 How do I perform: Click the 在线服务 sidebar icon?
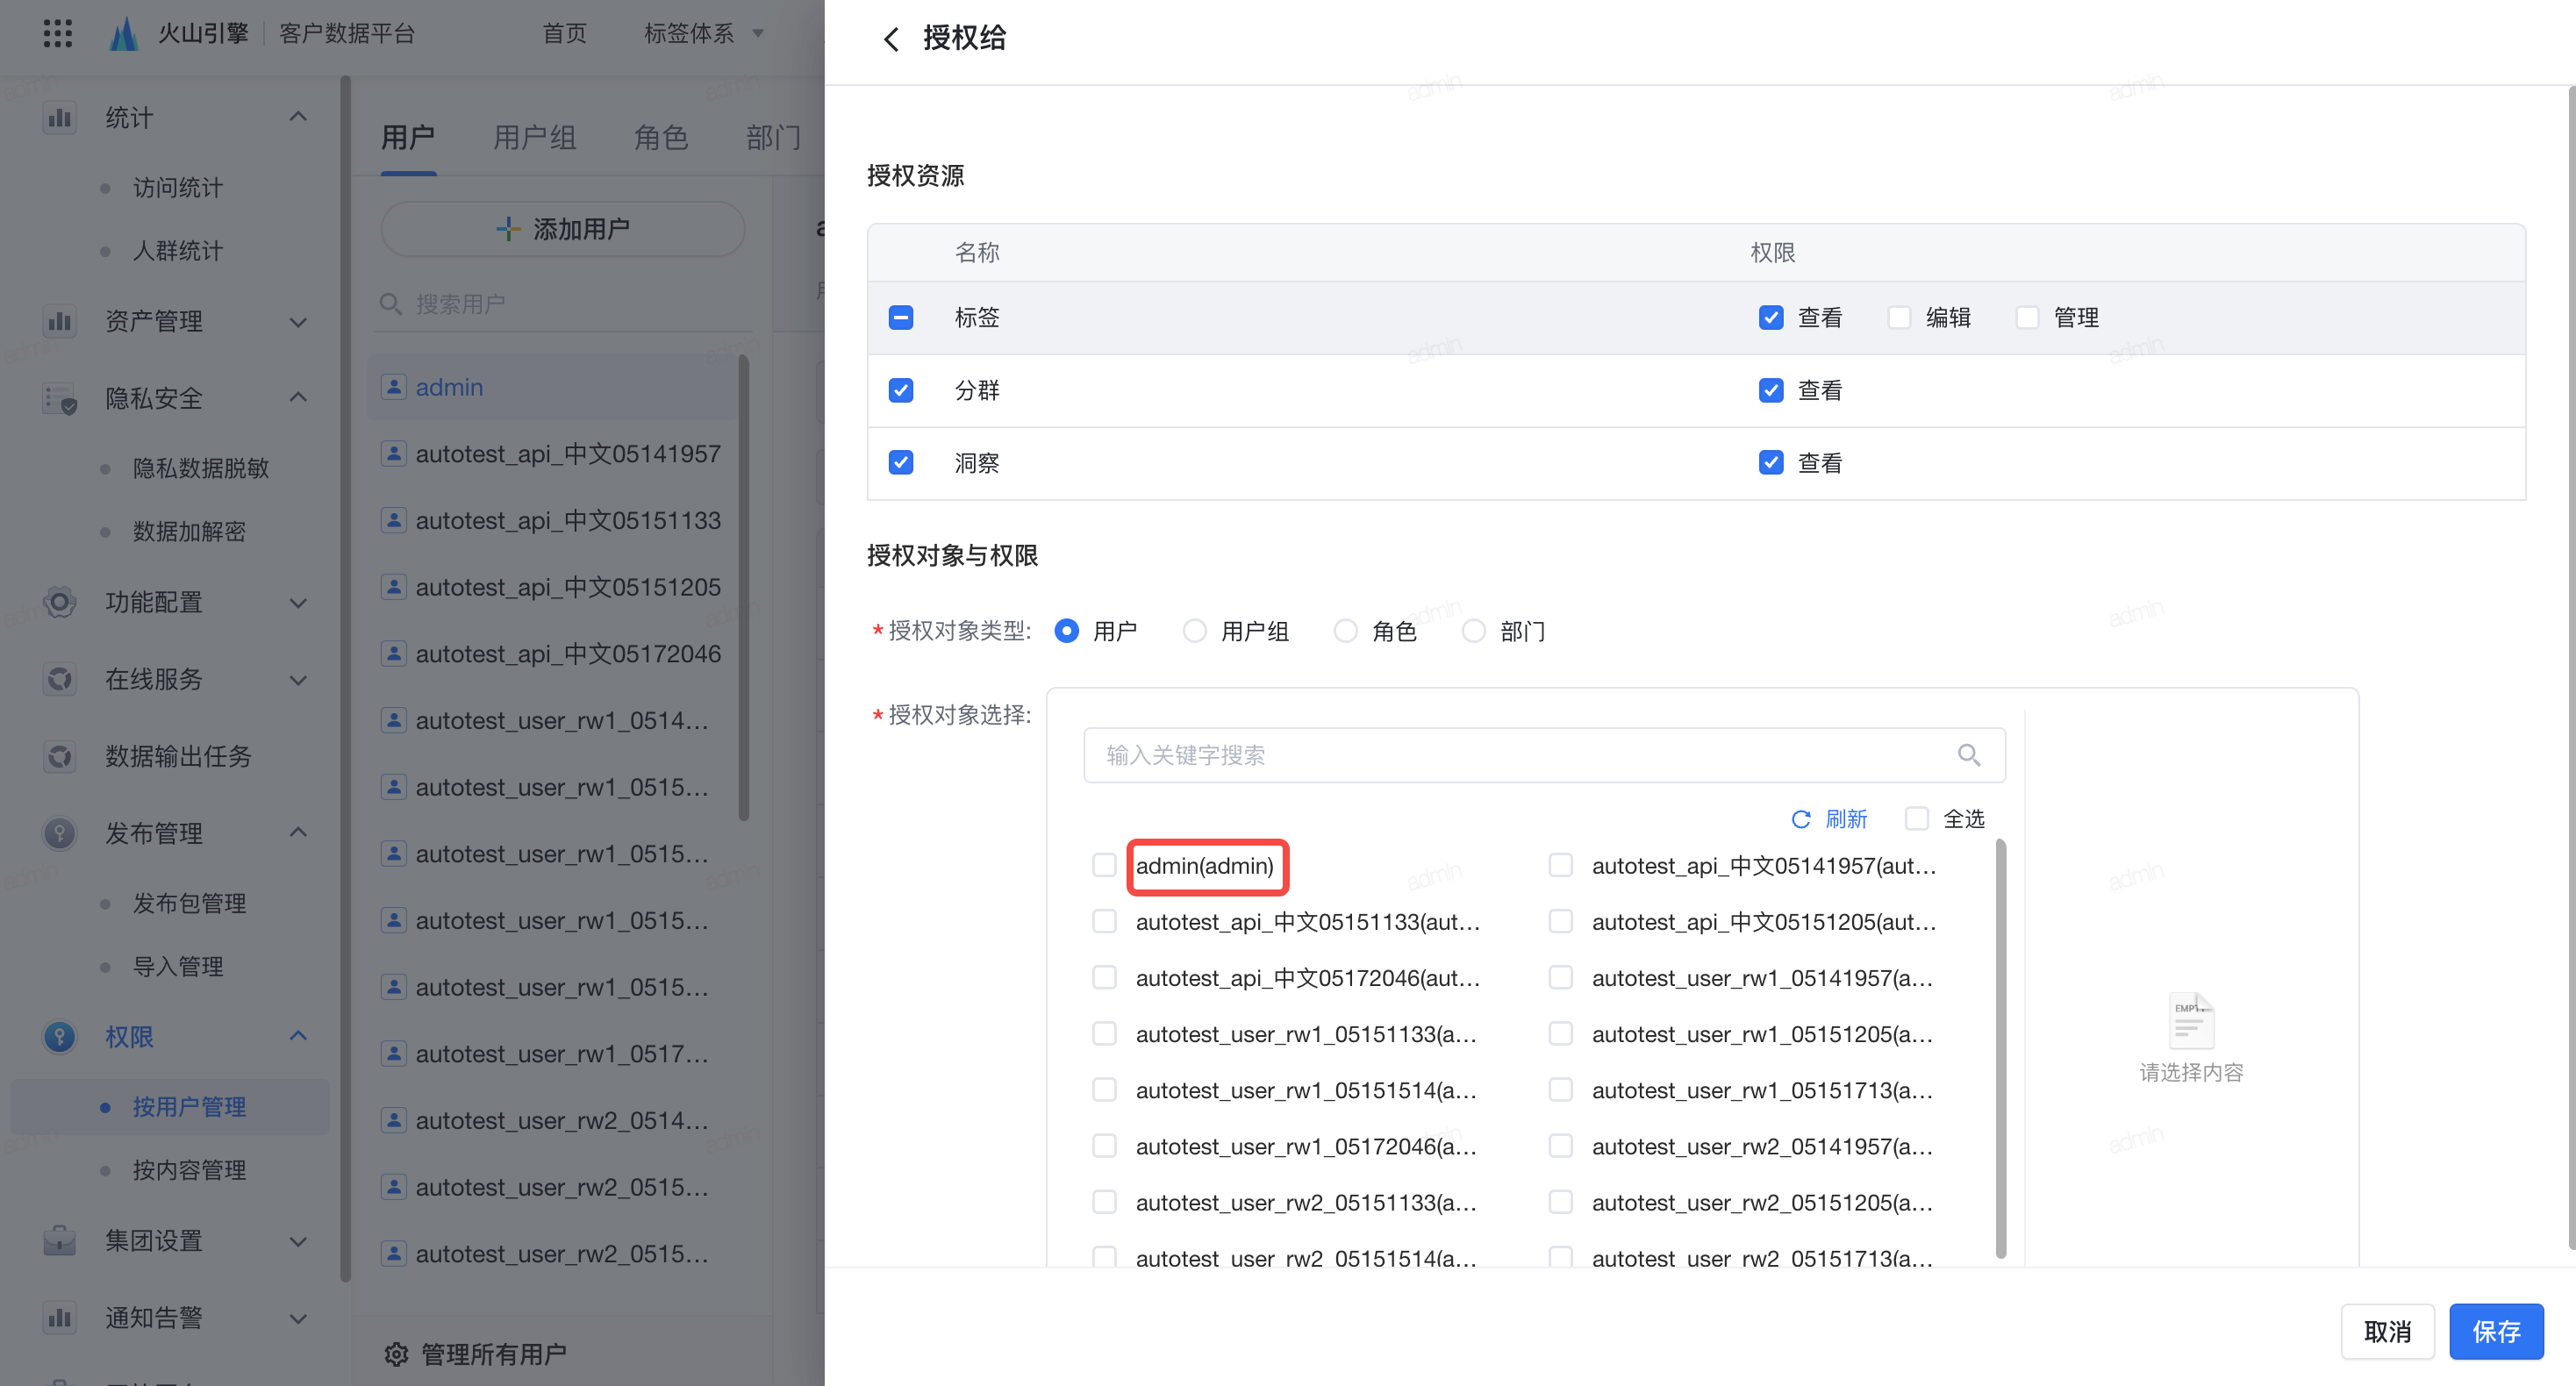[x=60, y=679]
